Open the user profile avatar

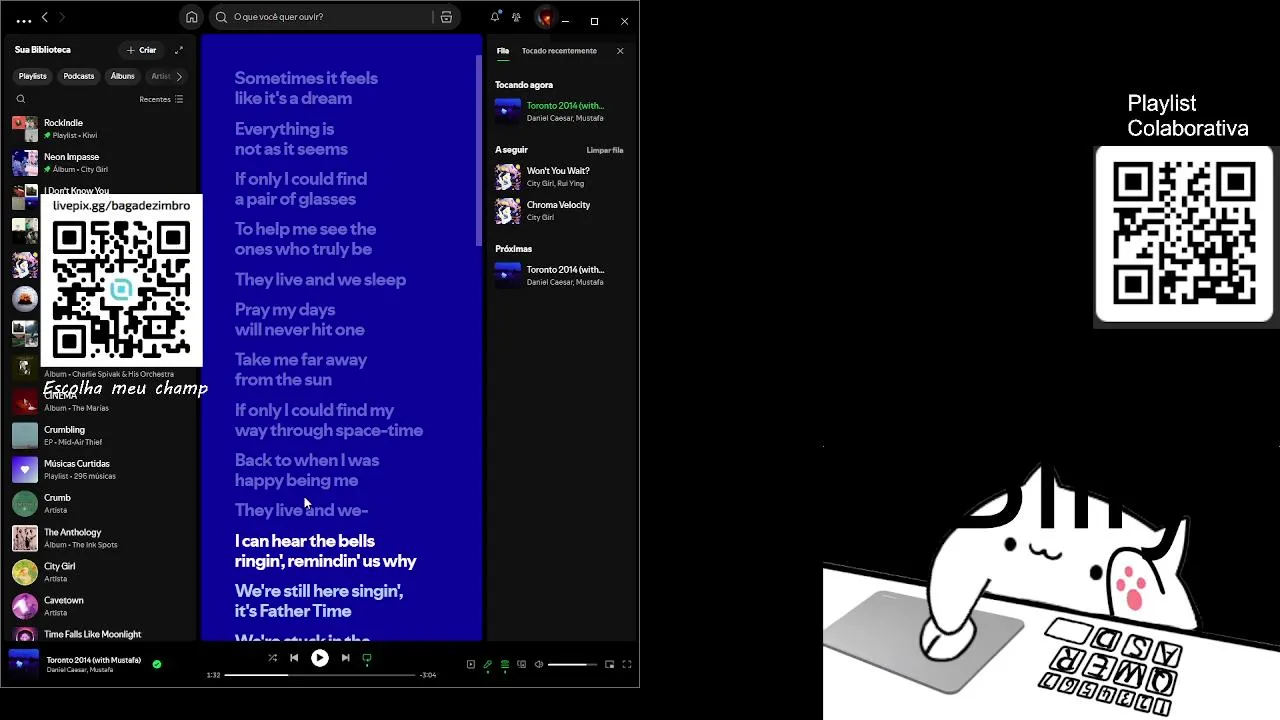click(544, 17)
